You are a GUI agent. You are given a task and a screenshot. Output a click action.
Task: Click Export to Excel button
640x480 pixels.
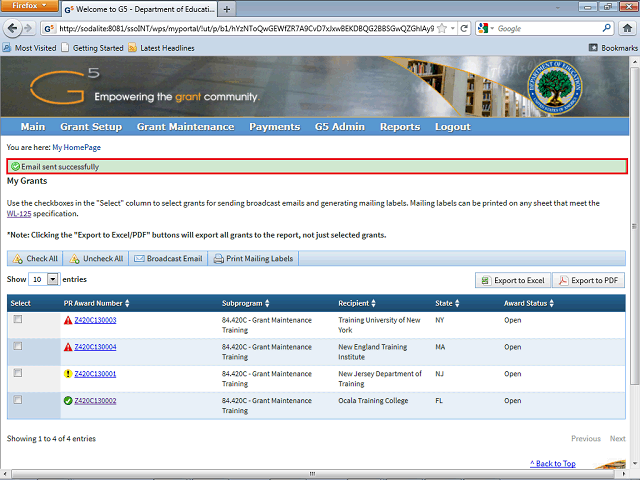pyautogui.click(x=513, y=280)
